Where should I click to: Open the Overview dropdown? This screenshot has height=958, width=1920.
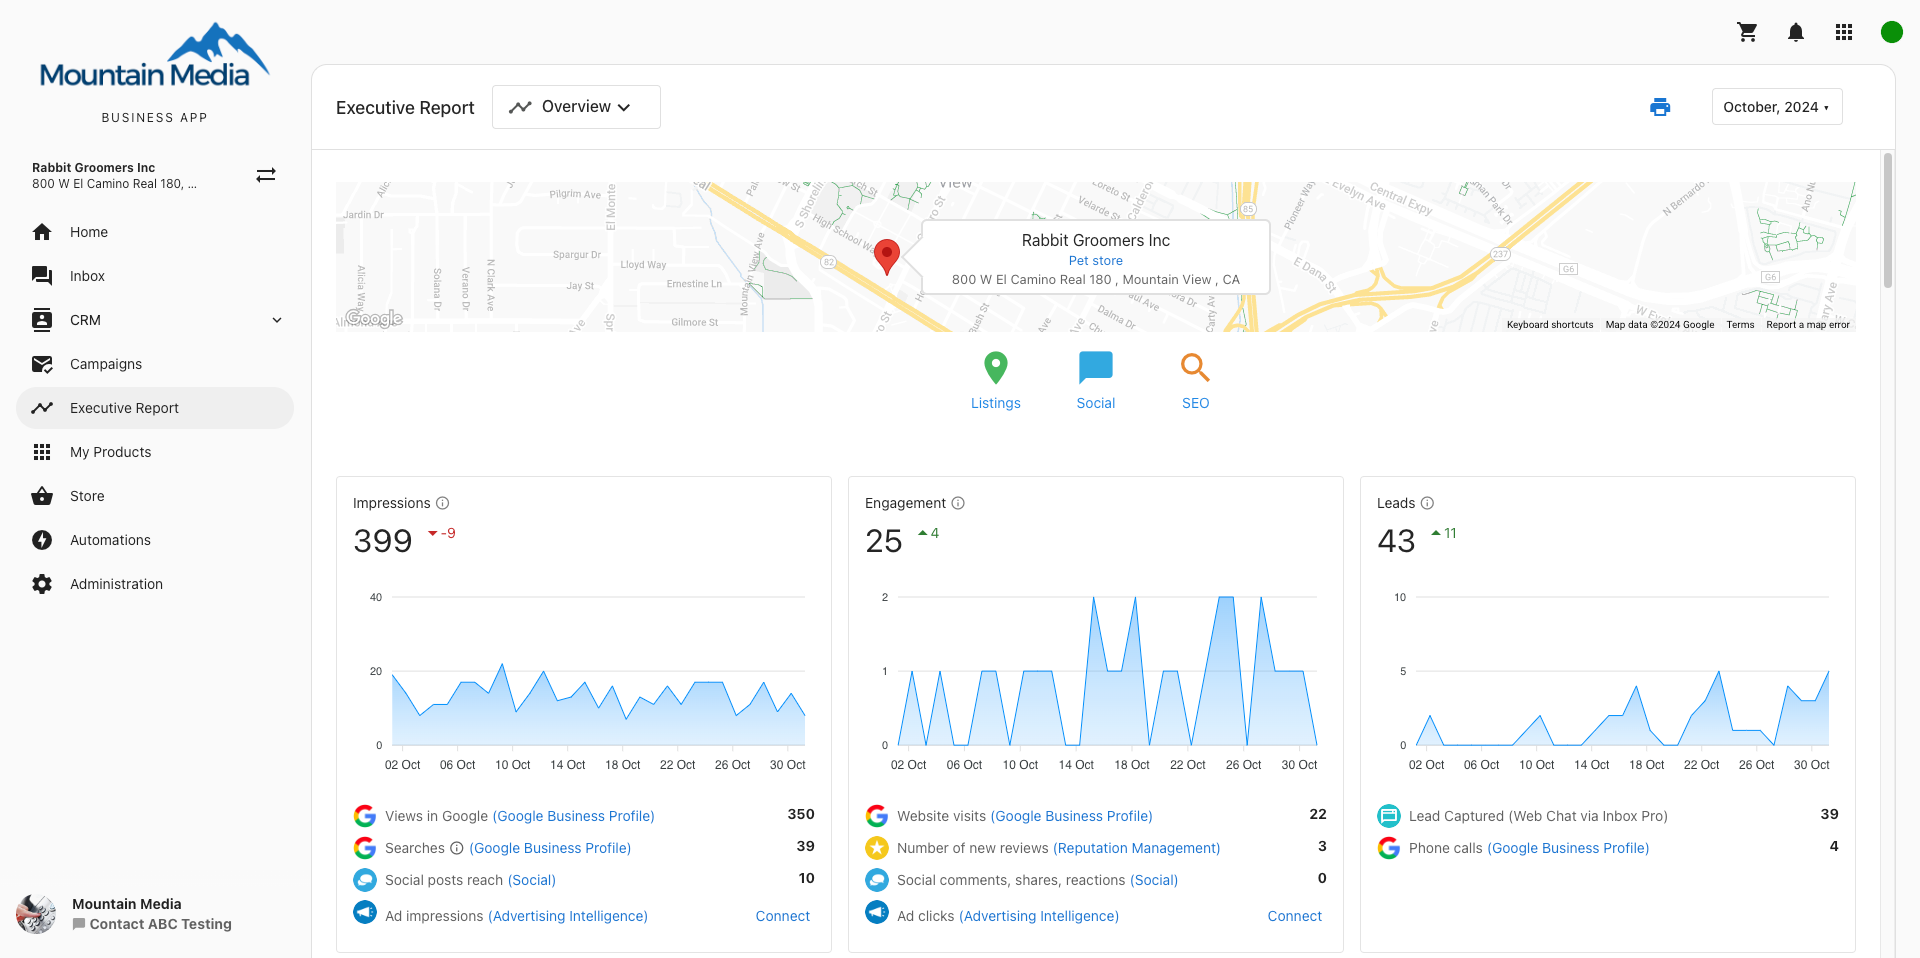coord(576,107)
